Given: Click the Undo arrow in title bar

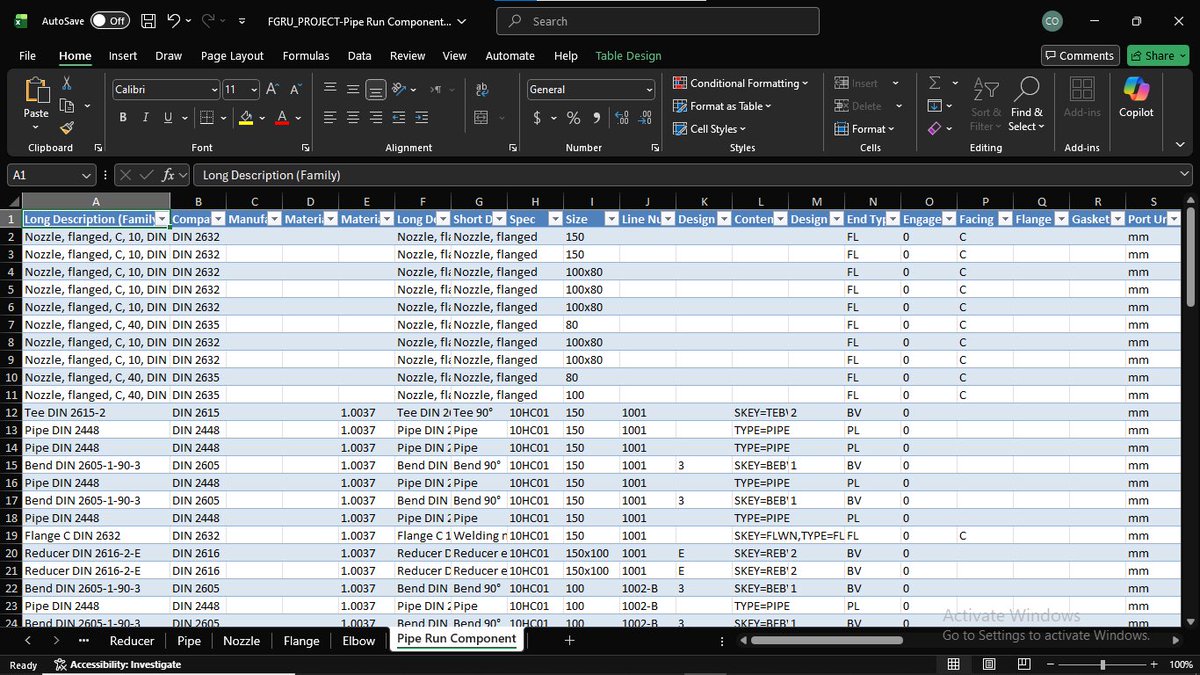Looking at the screenshot, I should [174, 20].
